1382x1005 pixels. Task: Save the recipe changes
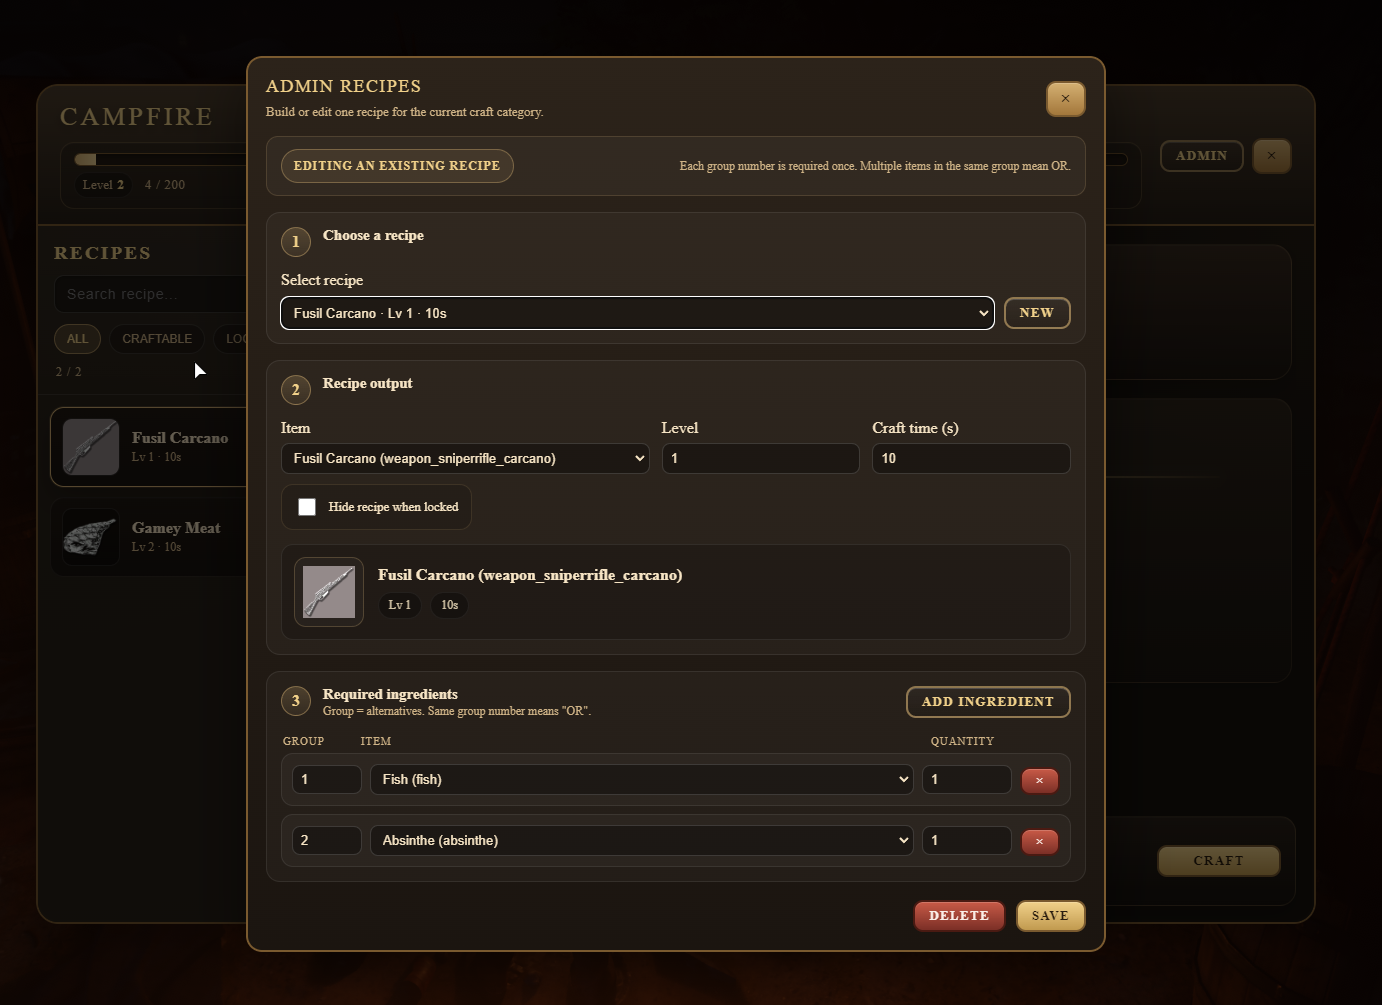pyautogui.click(x=1050, y=916)
